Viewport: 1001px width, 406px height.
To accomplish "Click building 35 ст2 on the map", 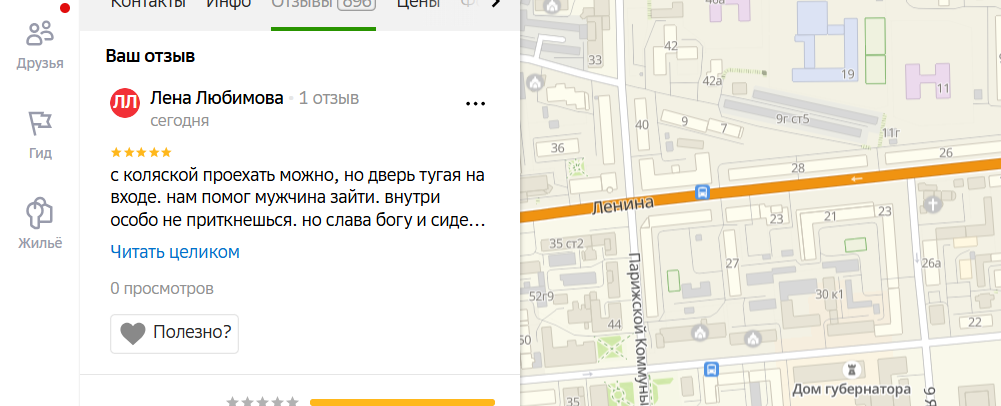I will pos(567,243).
